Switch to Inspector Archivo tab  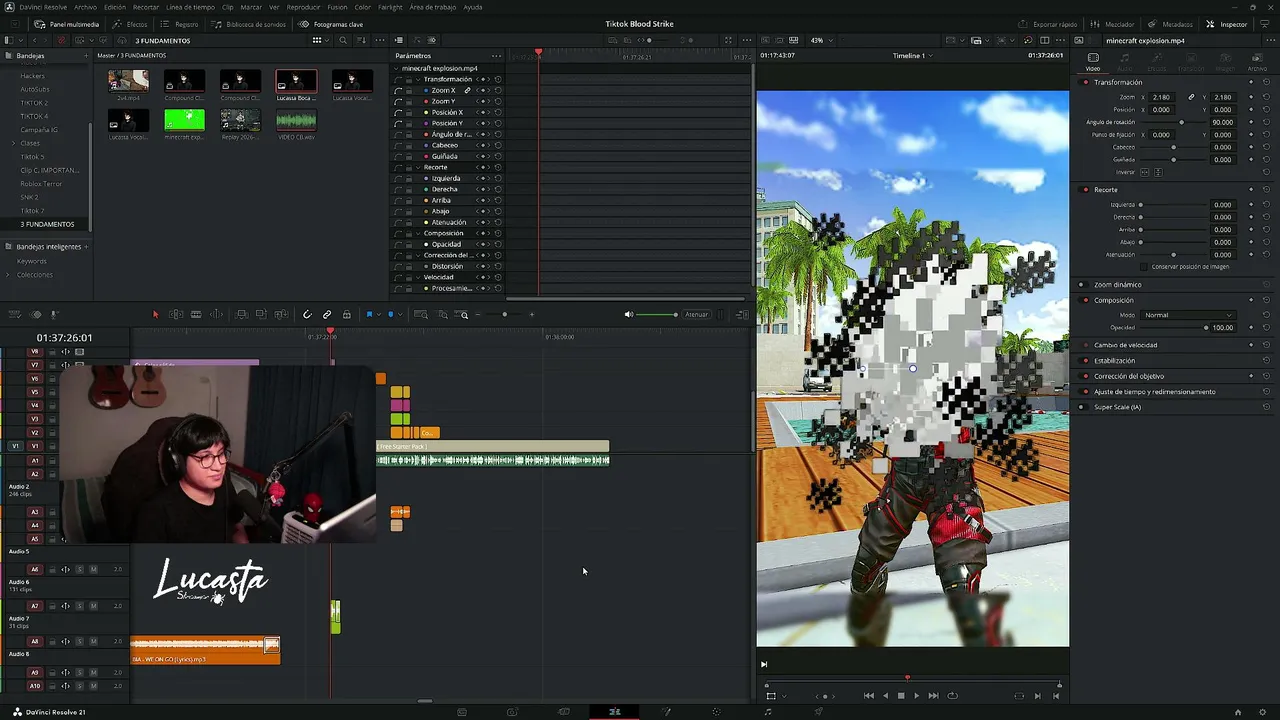[1257, 61]
